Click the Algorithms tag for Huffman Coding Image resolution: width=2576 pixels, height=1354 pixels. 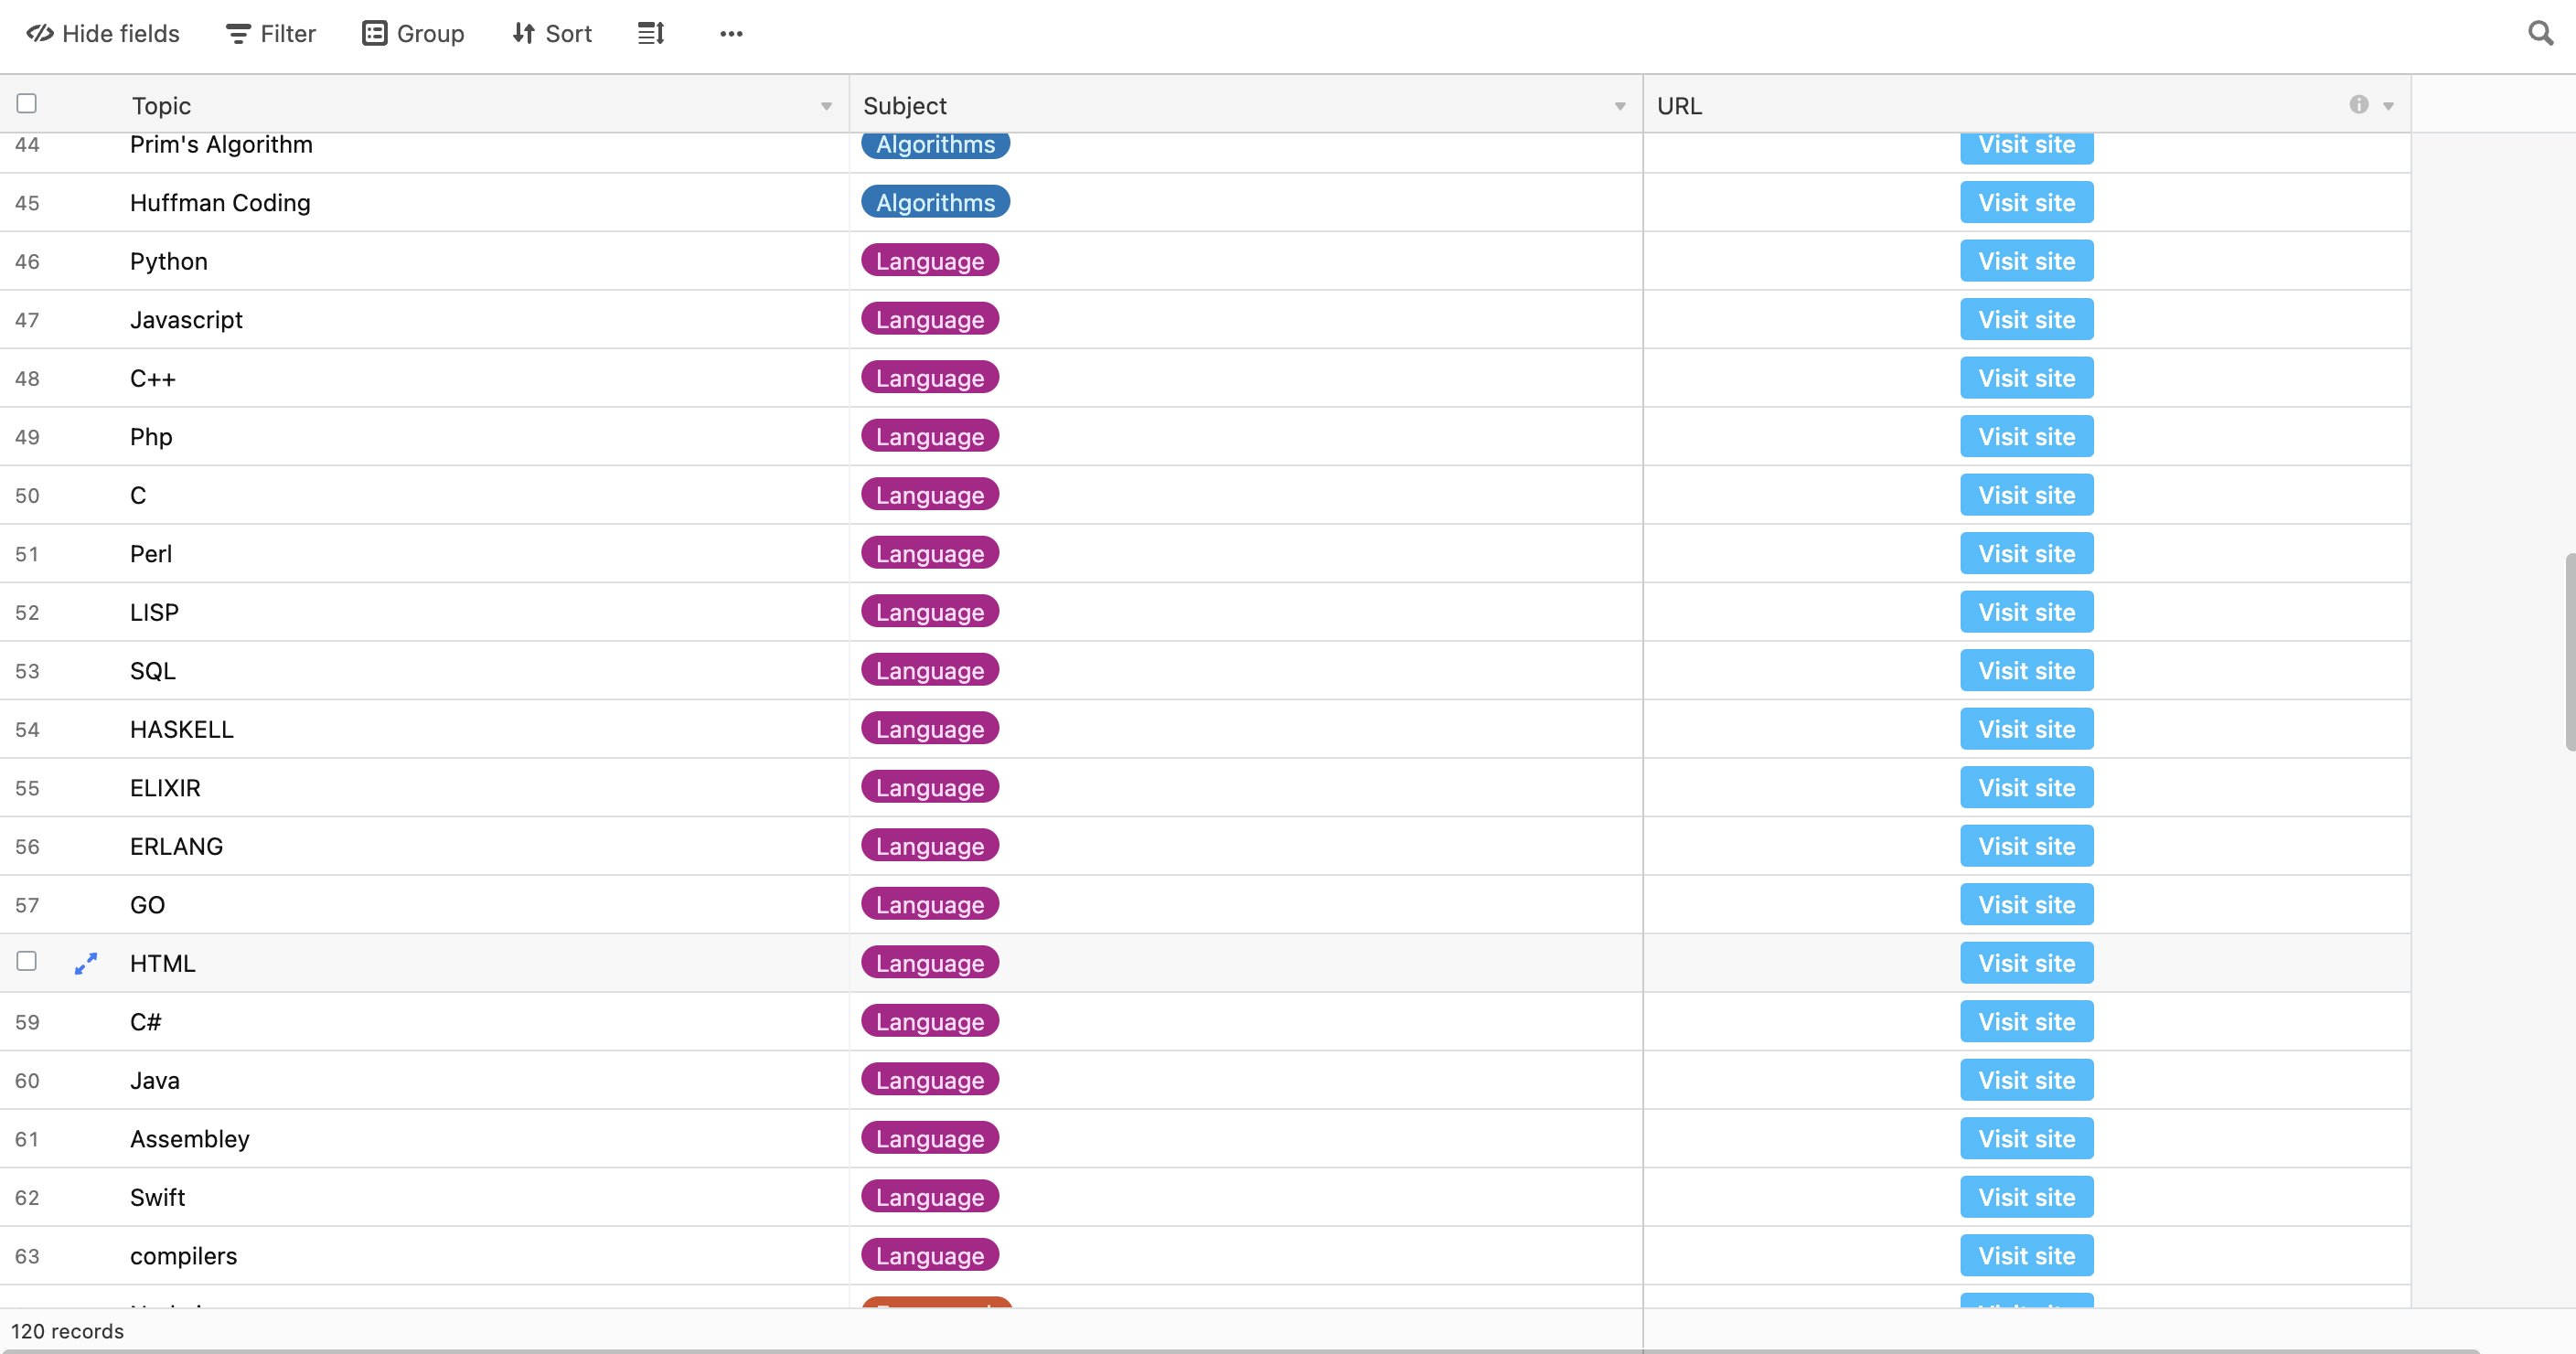coord(935,203)
